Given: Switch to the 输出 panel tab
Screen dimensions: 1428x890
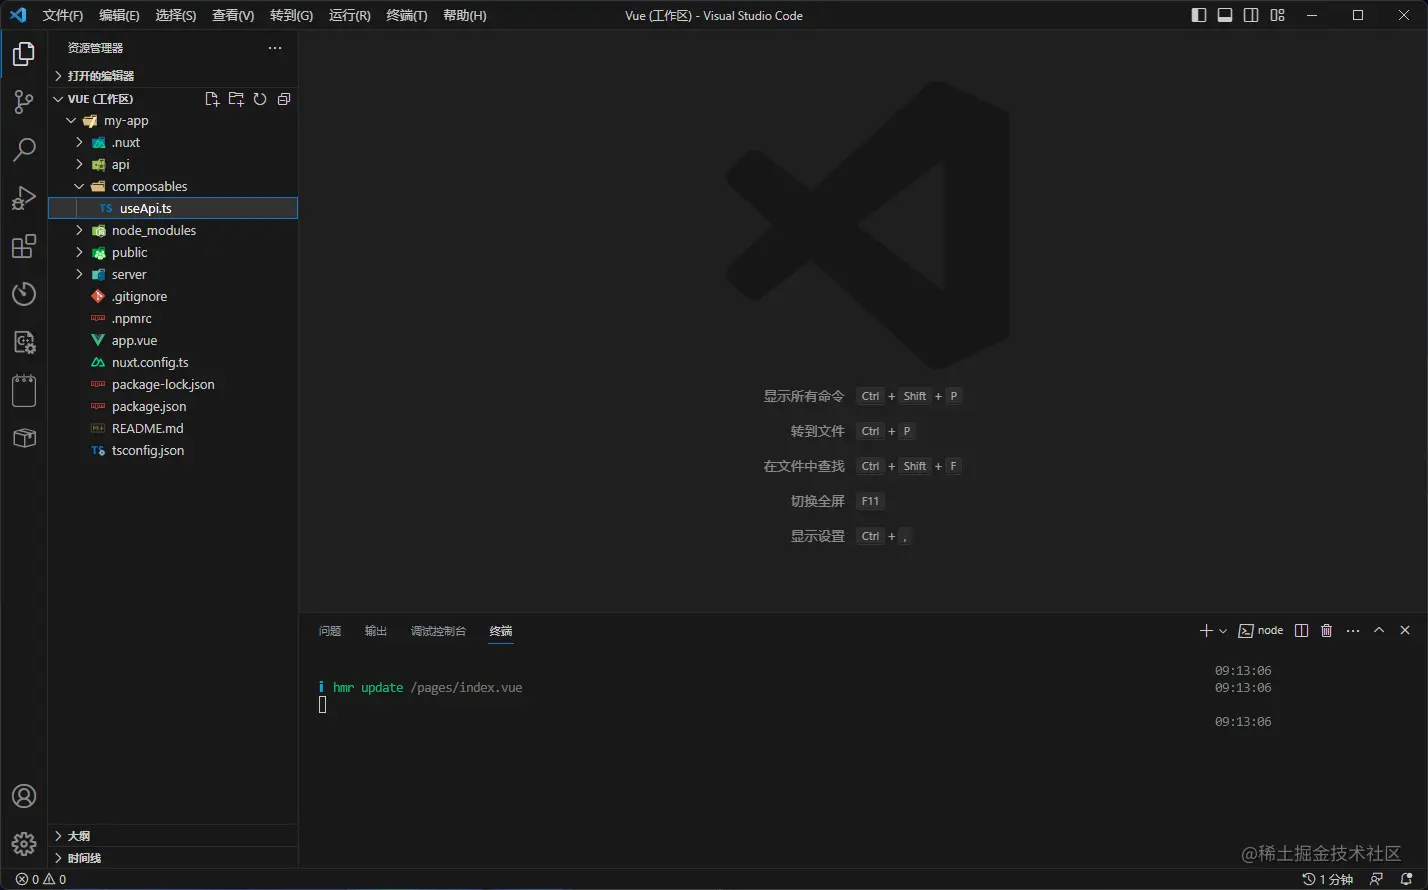Looking at the screenshot, I should point(376,631).
